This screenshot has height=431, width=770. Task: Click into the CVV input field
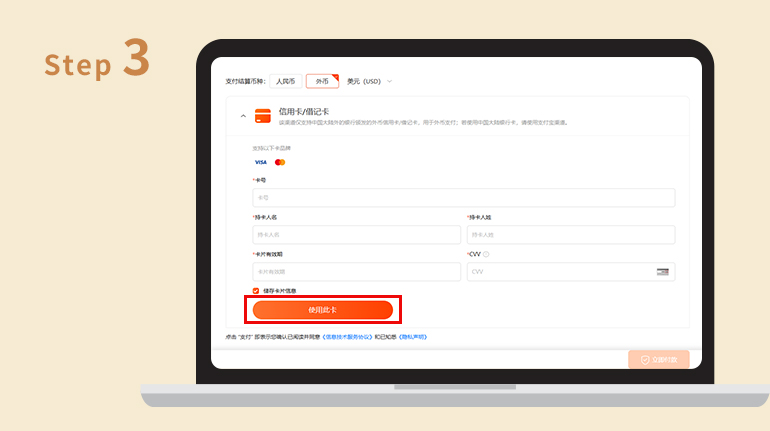[x=555, y=272]
